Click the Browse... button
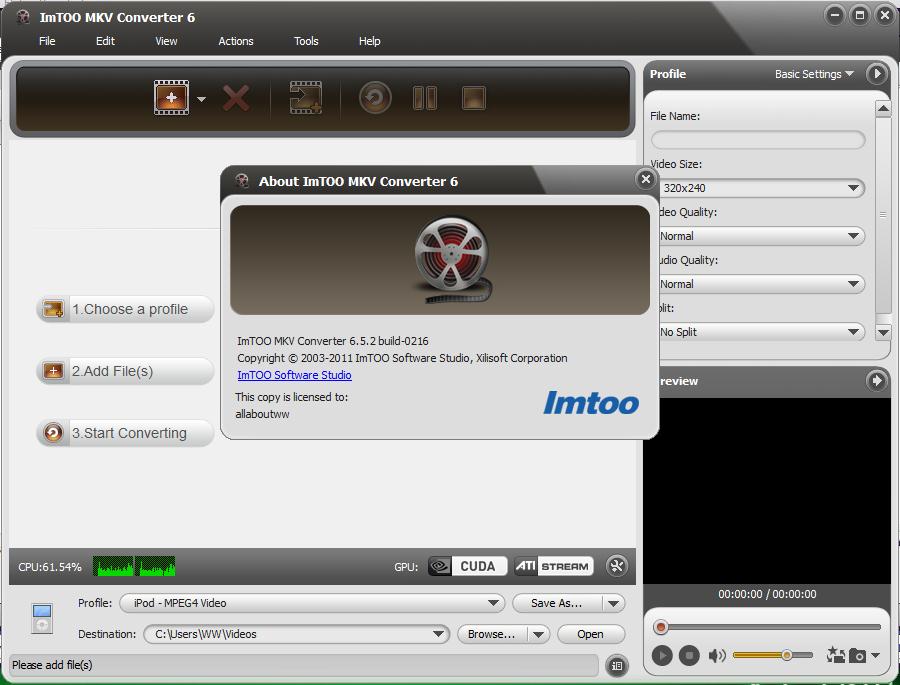Image resolution: width=900 pixels, height=685 pixels. [x=491, y=634]
